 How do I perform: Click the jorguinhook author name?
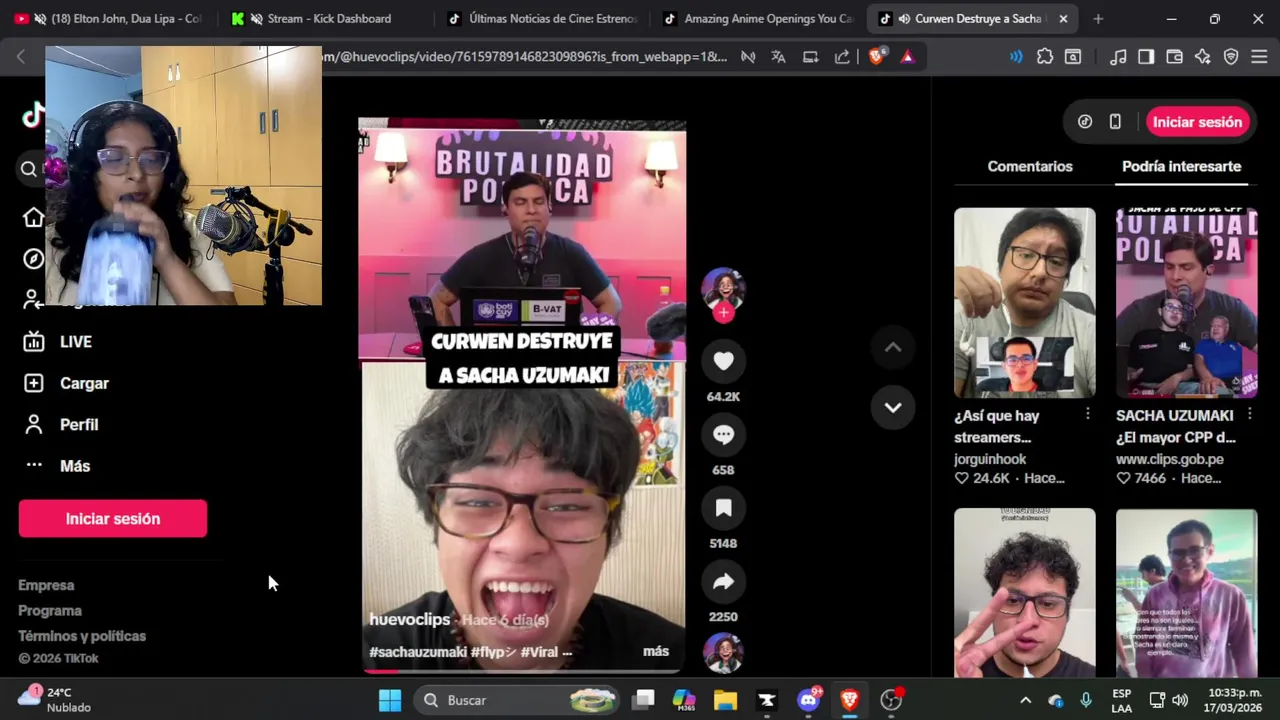click(990, 460)
